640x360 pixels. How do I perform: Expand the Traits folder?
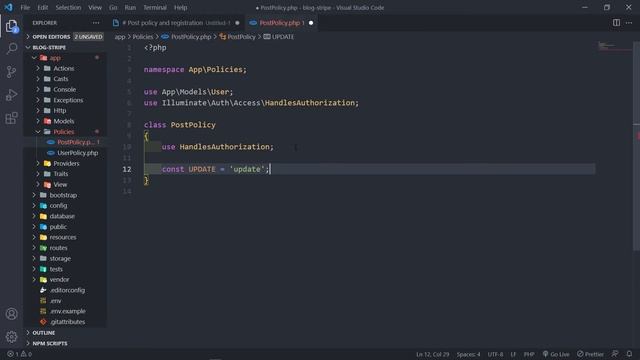(61, 174)
